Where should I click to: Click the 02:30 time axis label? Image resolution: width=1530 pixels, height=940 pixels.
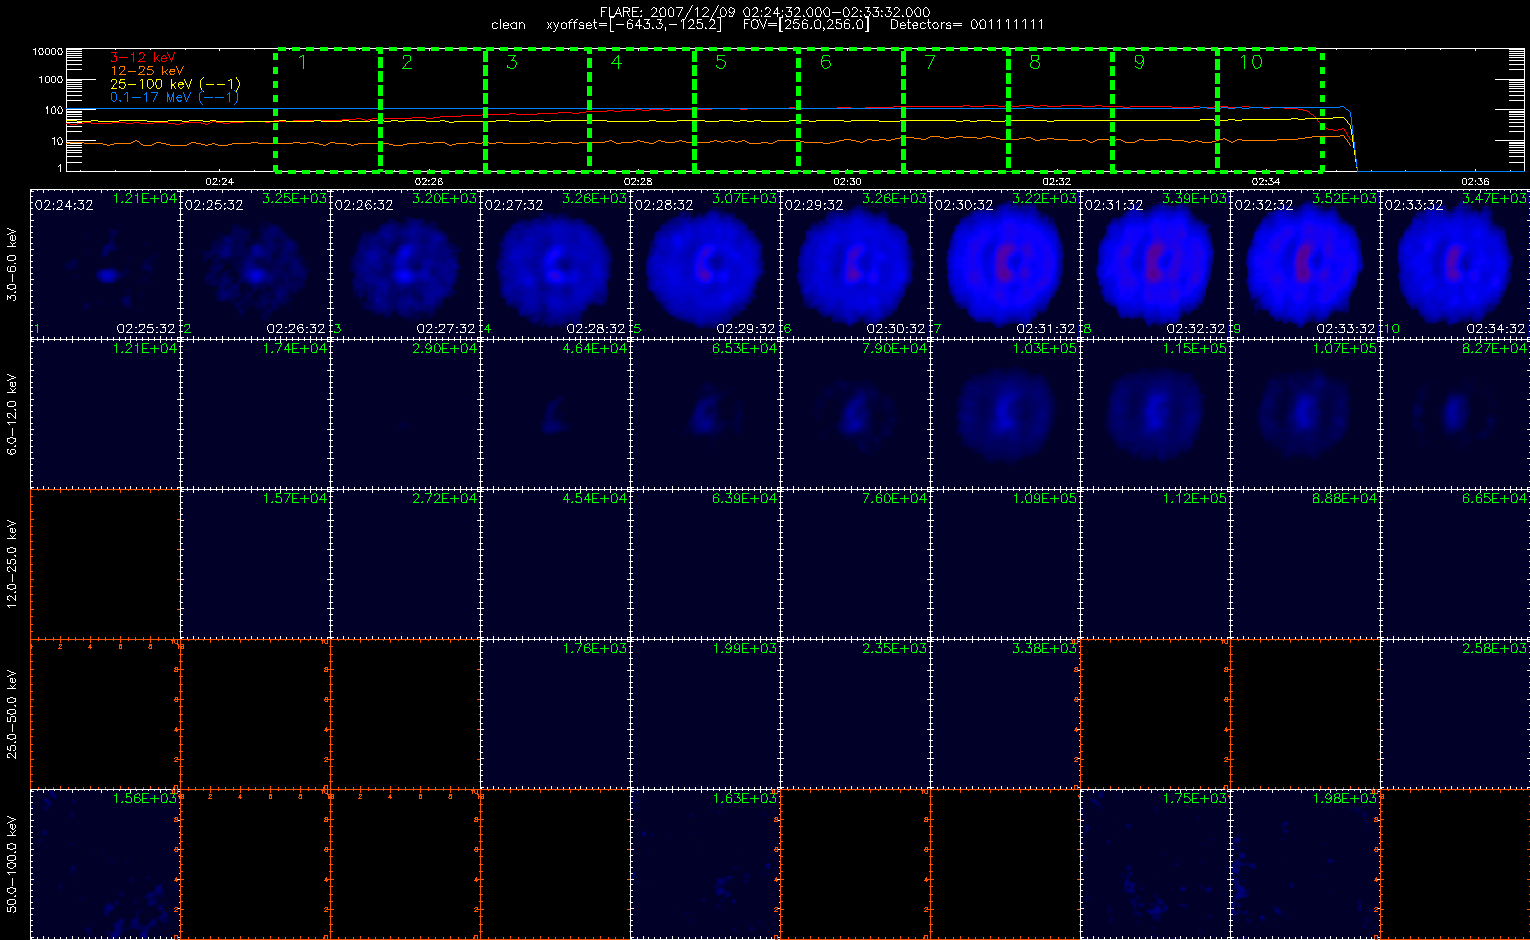pyautogui.click(x=847, y=182)
